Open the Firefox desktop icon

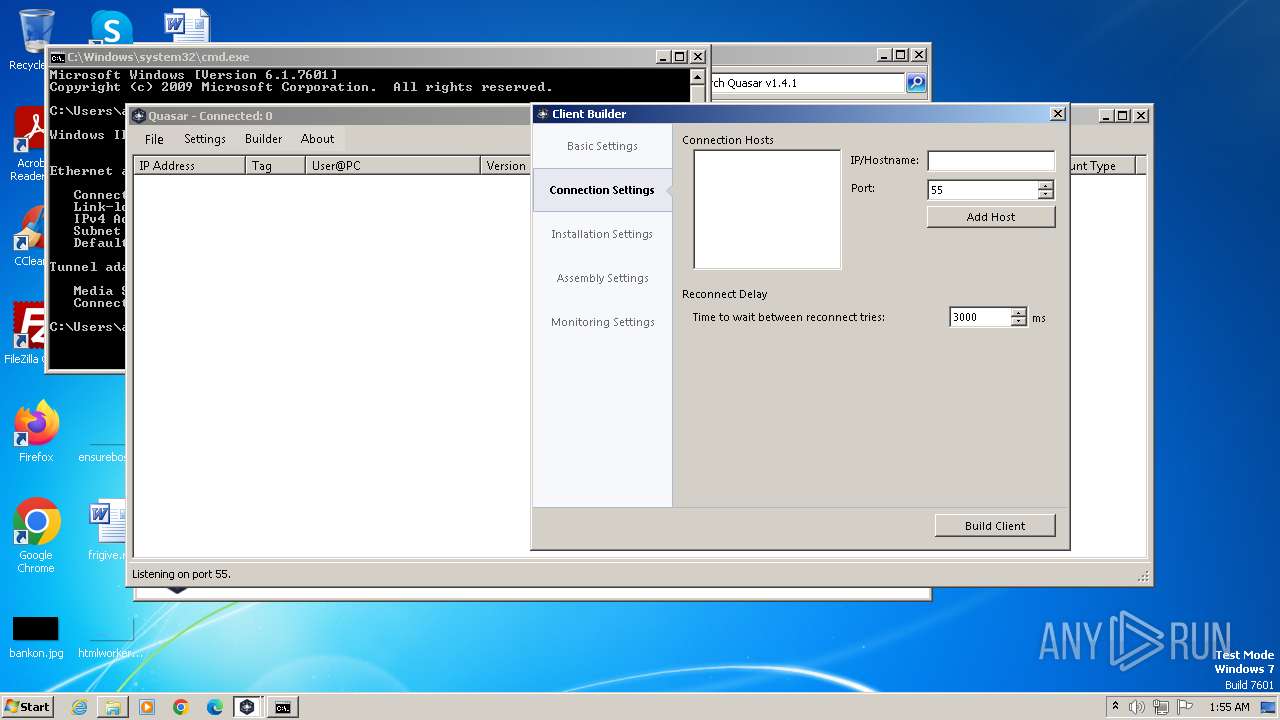(x=36, y=432)
